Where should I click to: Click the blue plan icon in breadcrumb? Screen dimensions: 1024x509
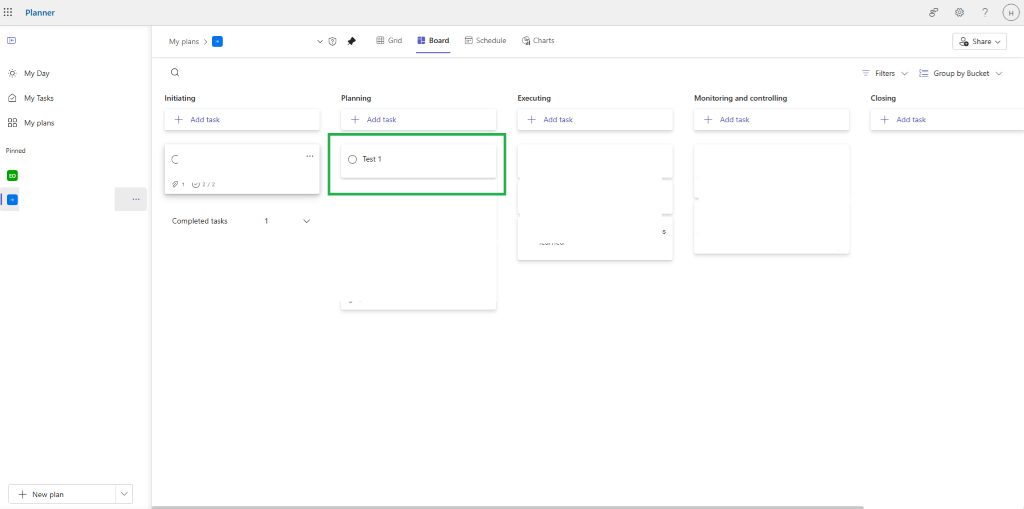[217, 41]
